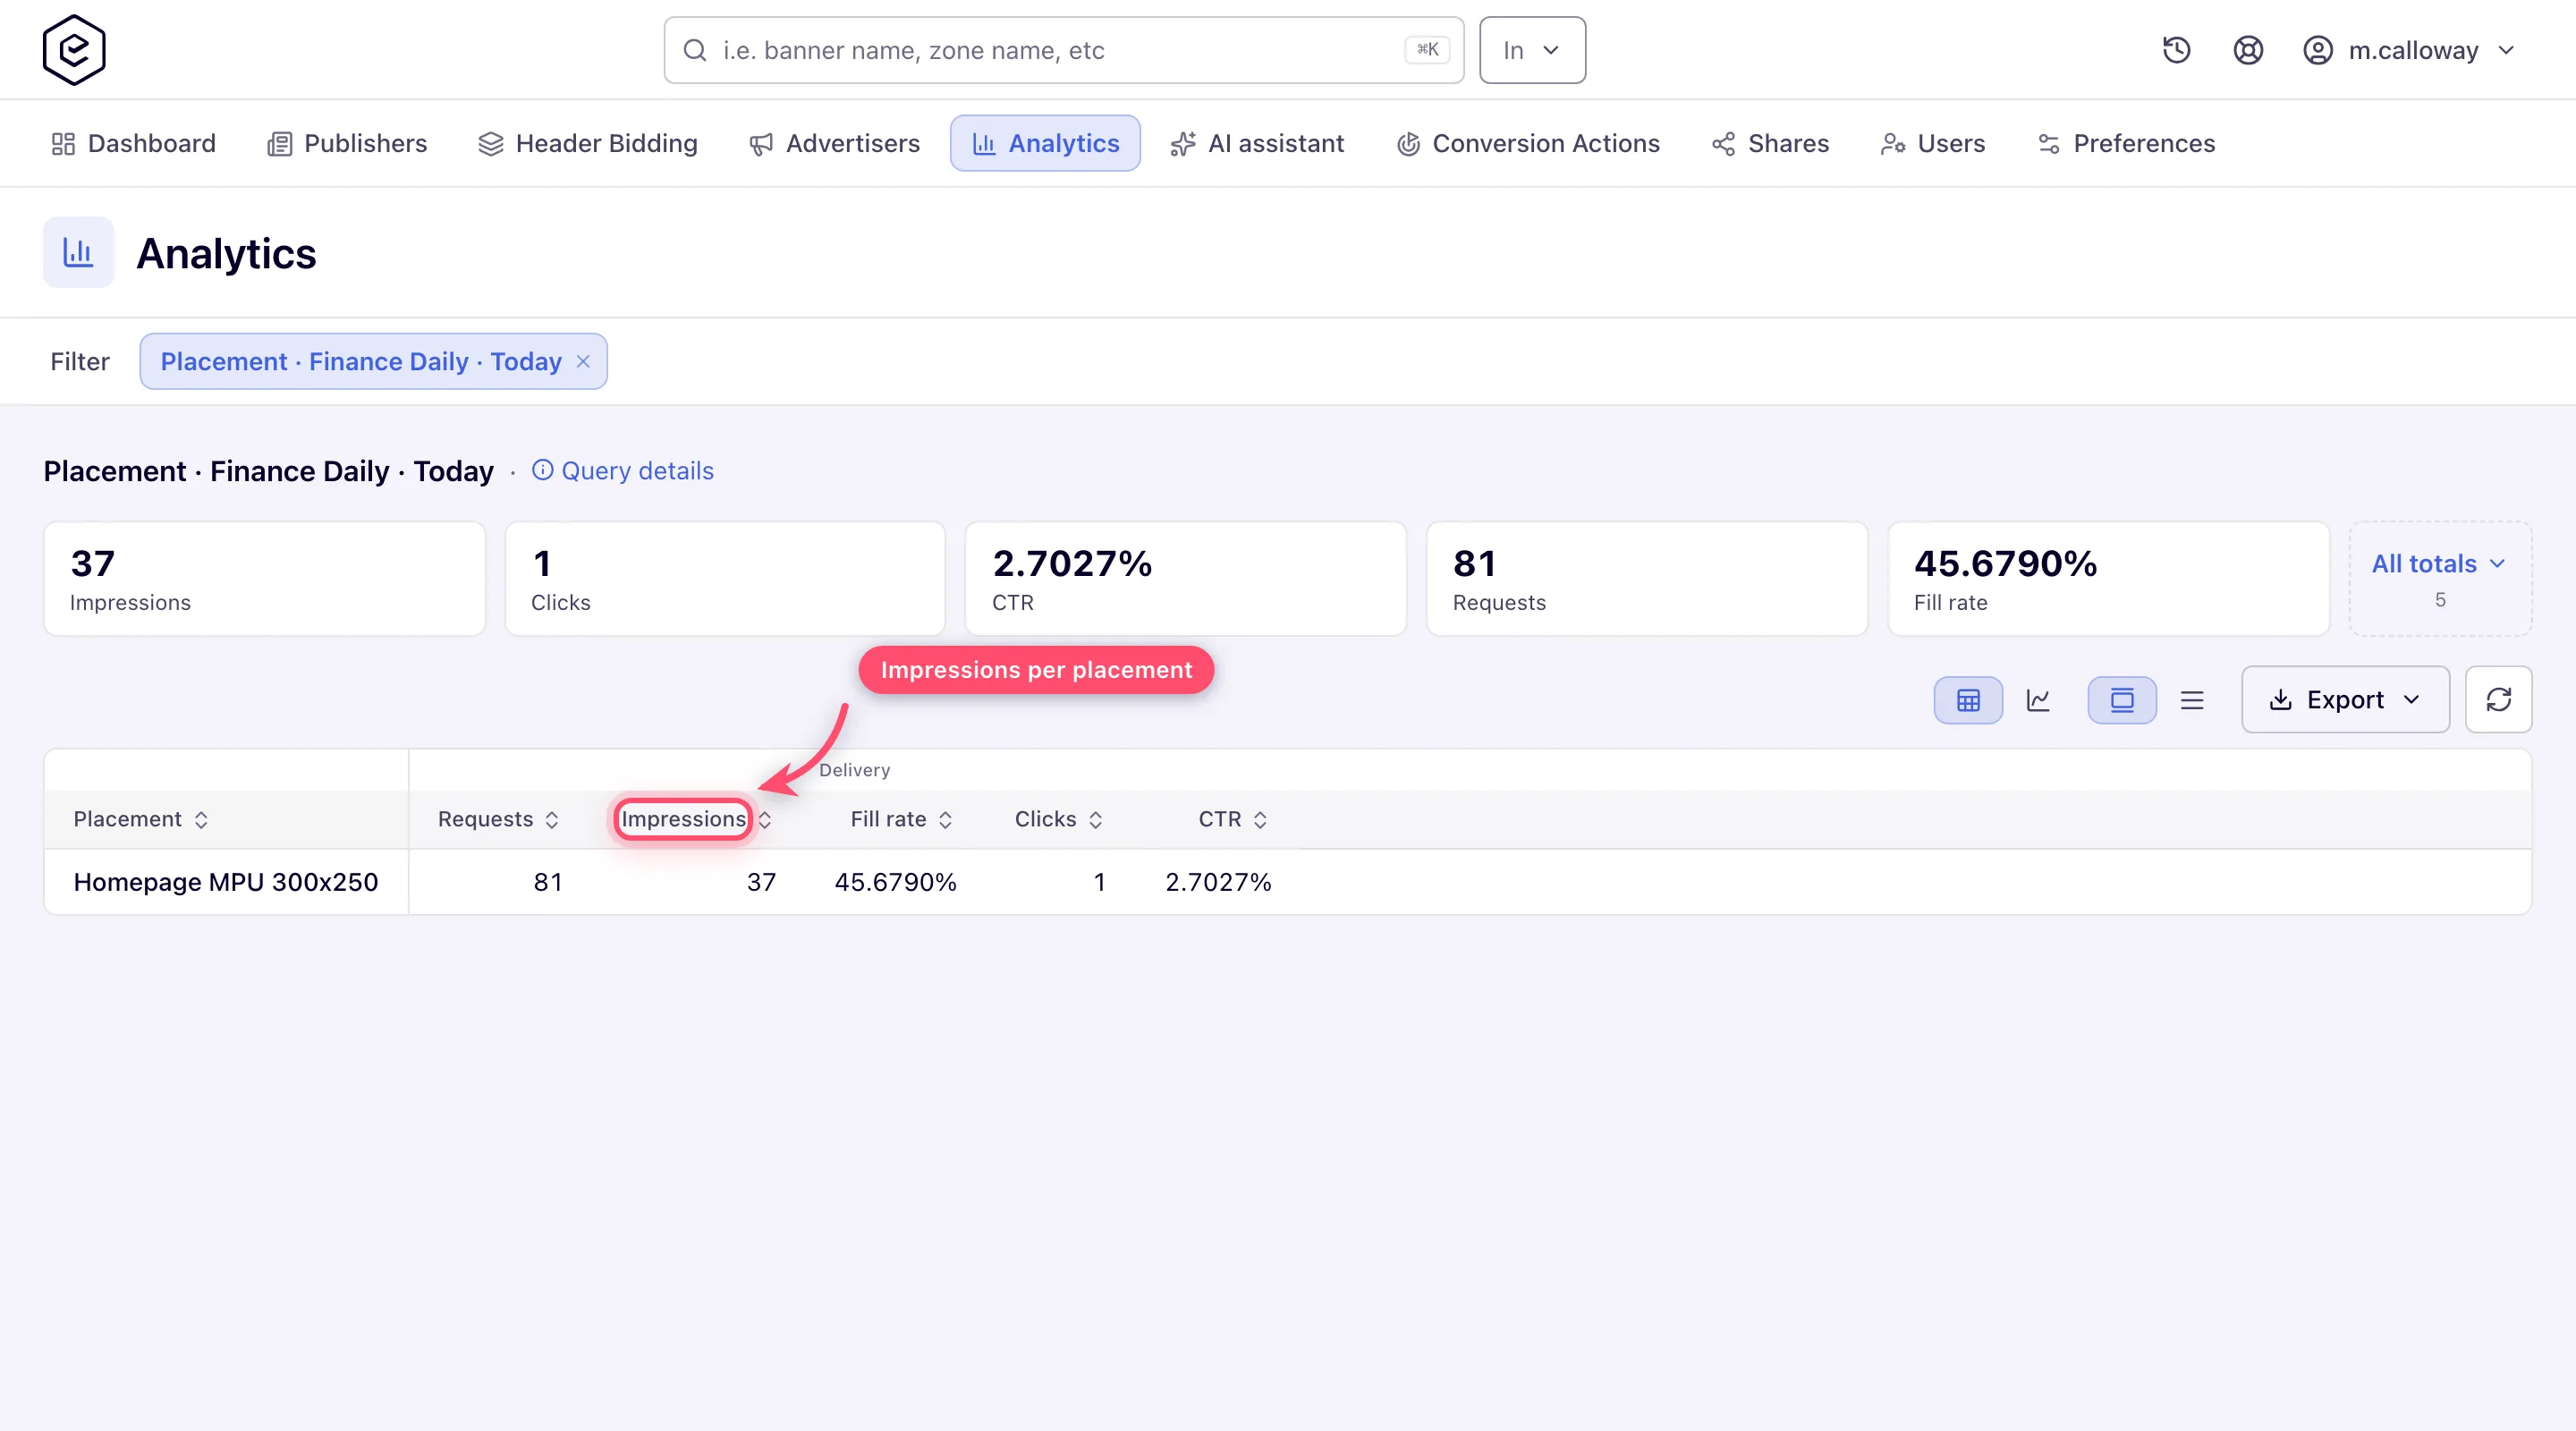Sort by Clicks column arrows
Screen dimensions: 2576x1431
[1096, 820]
